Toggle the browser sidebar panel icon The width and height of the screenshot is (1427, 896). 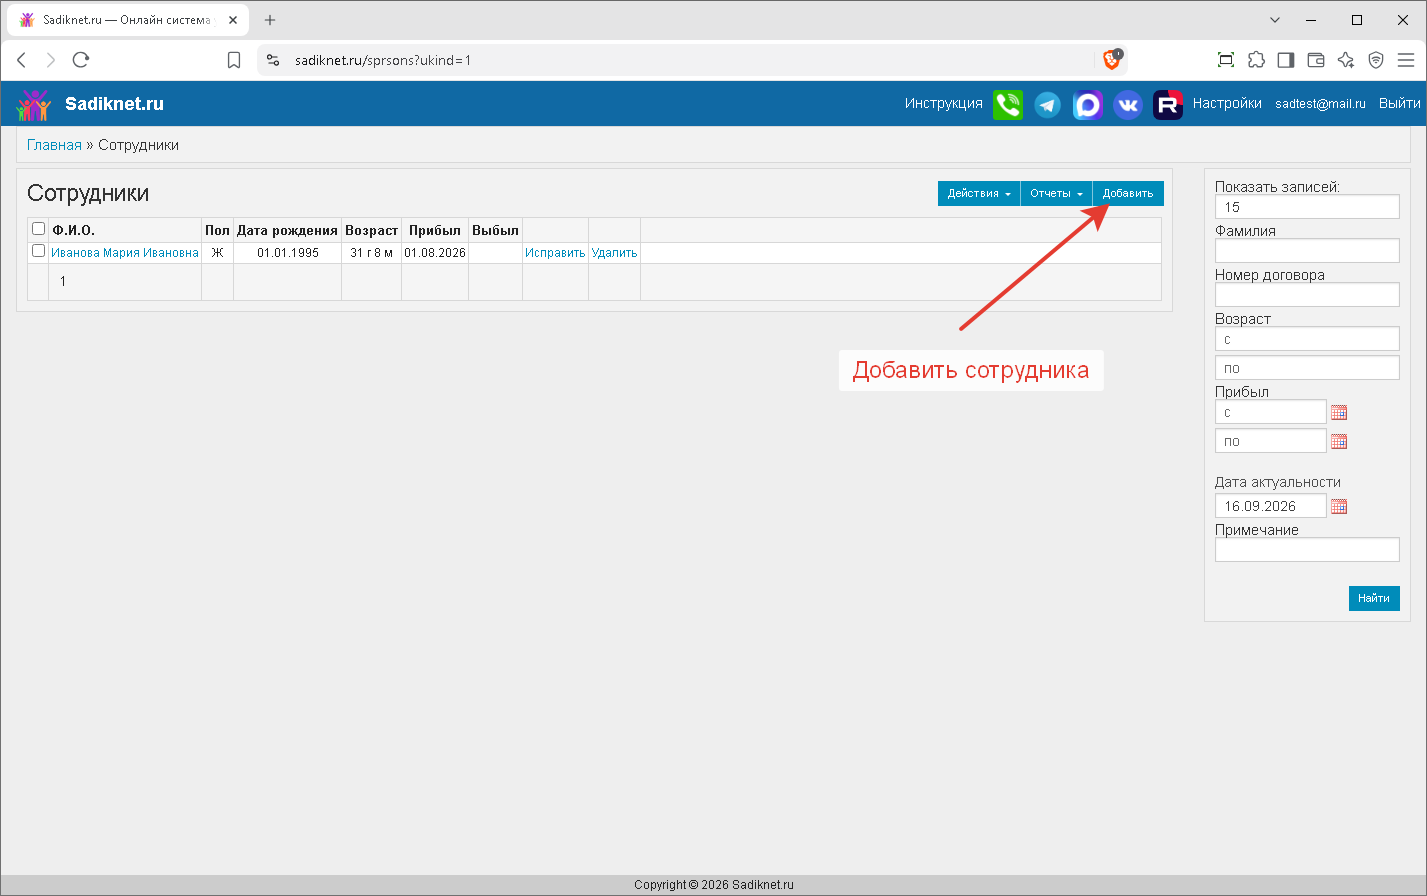pos(1286,60)
